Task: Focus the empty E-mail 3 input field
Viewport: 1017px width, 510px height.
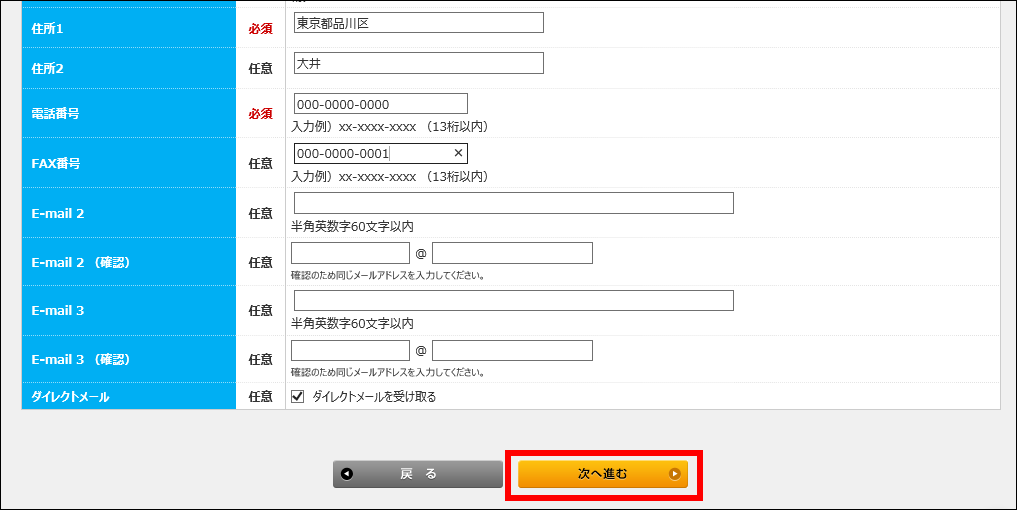Action: pos(513,301)
